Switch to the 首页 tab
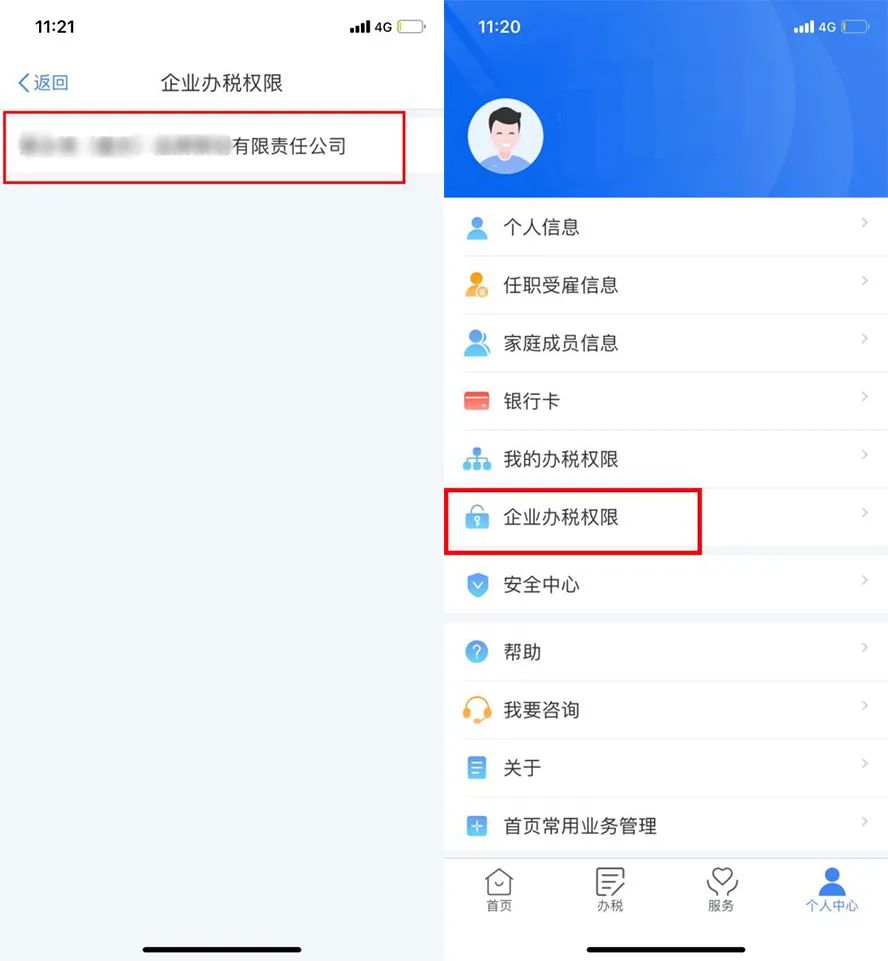The image size is (888, 961). pos(499,890)
